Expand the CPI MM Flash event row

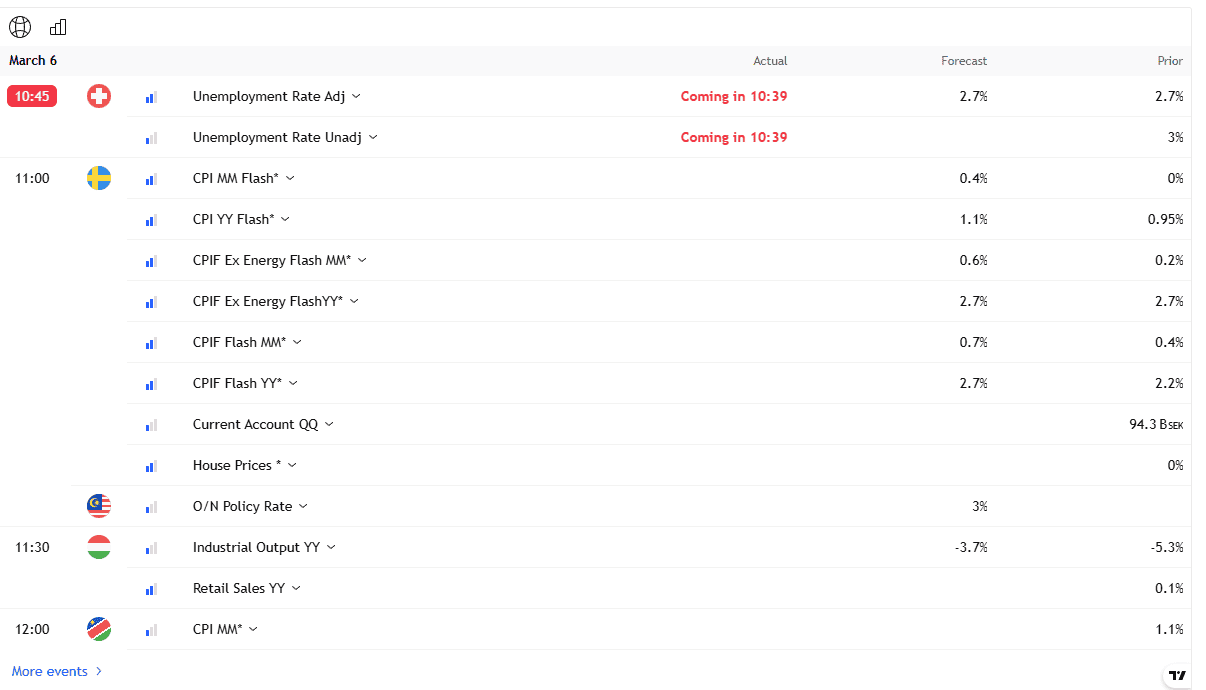tap(290, 178)
